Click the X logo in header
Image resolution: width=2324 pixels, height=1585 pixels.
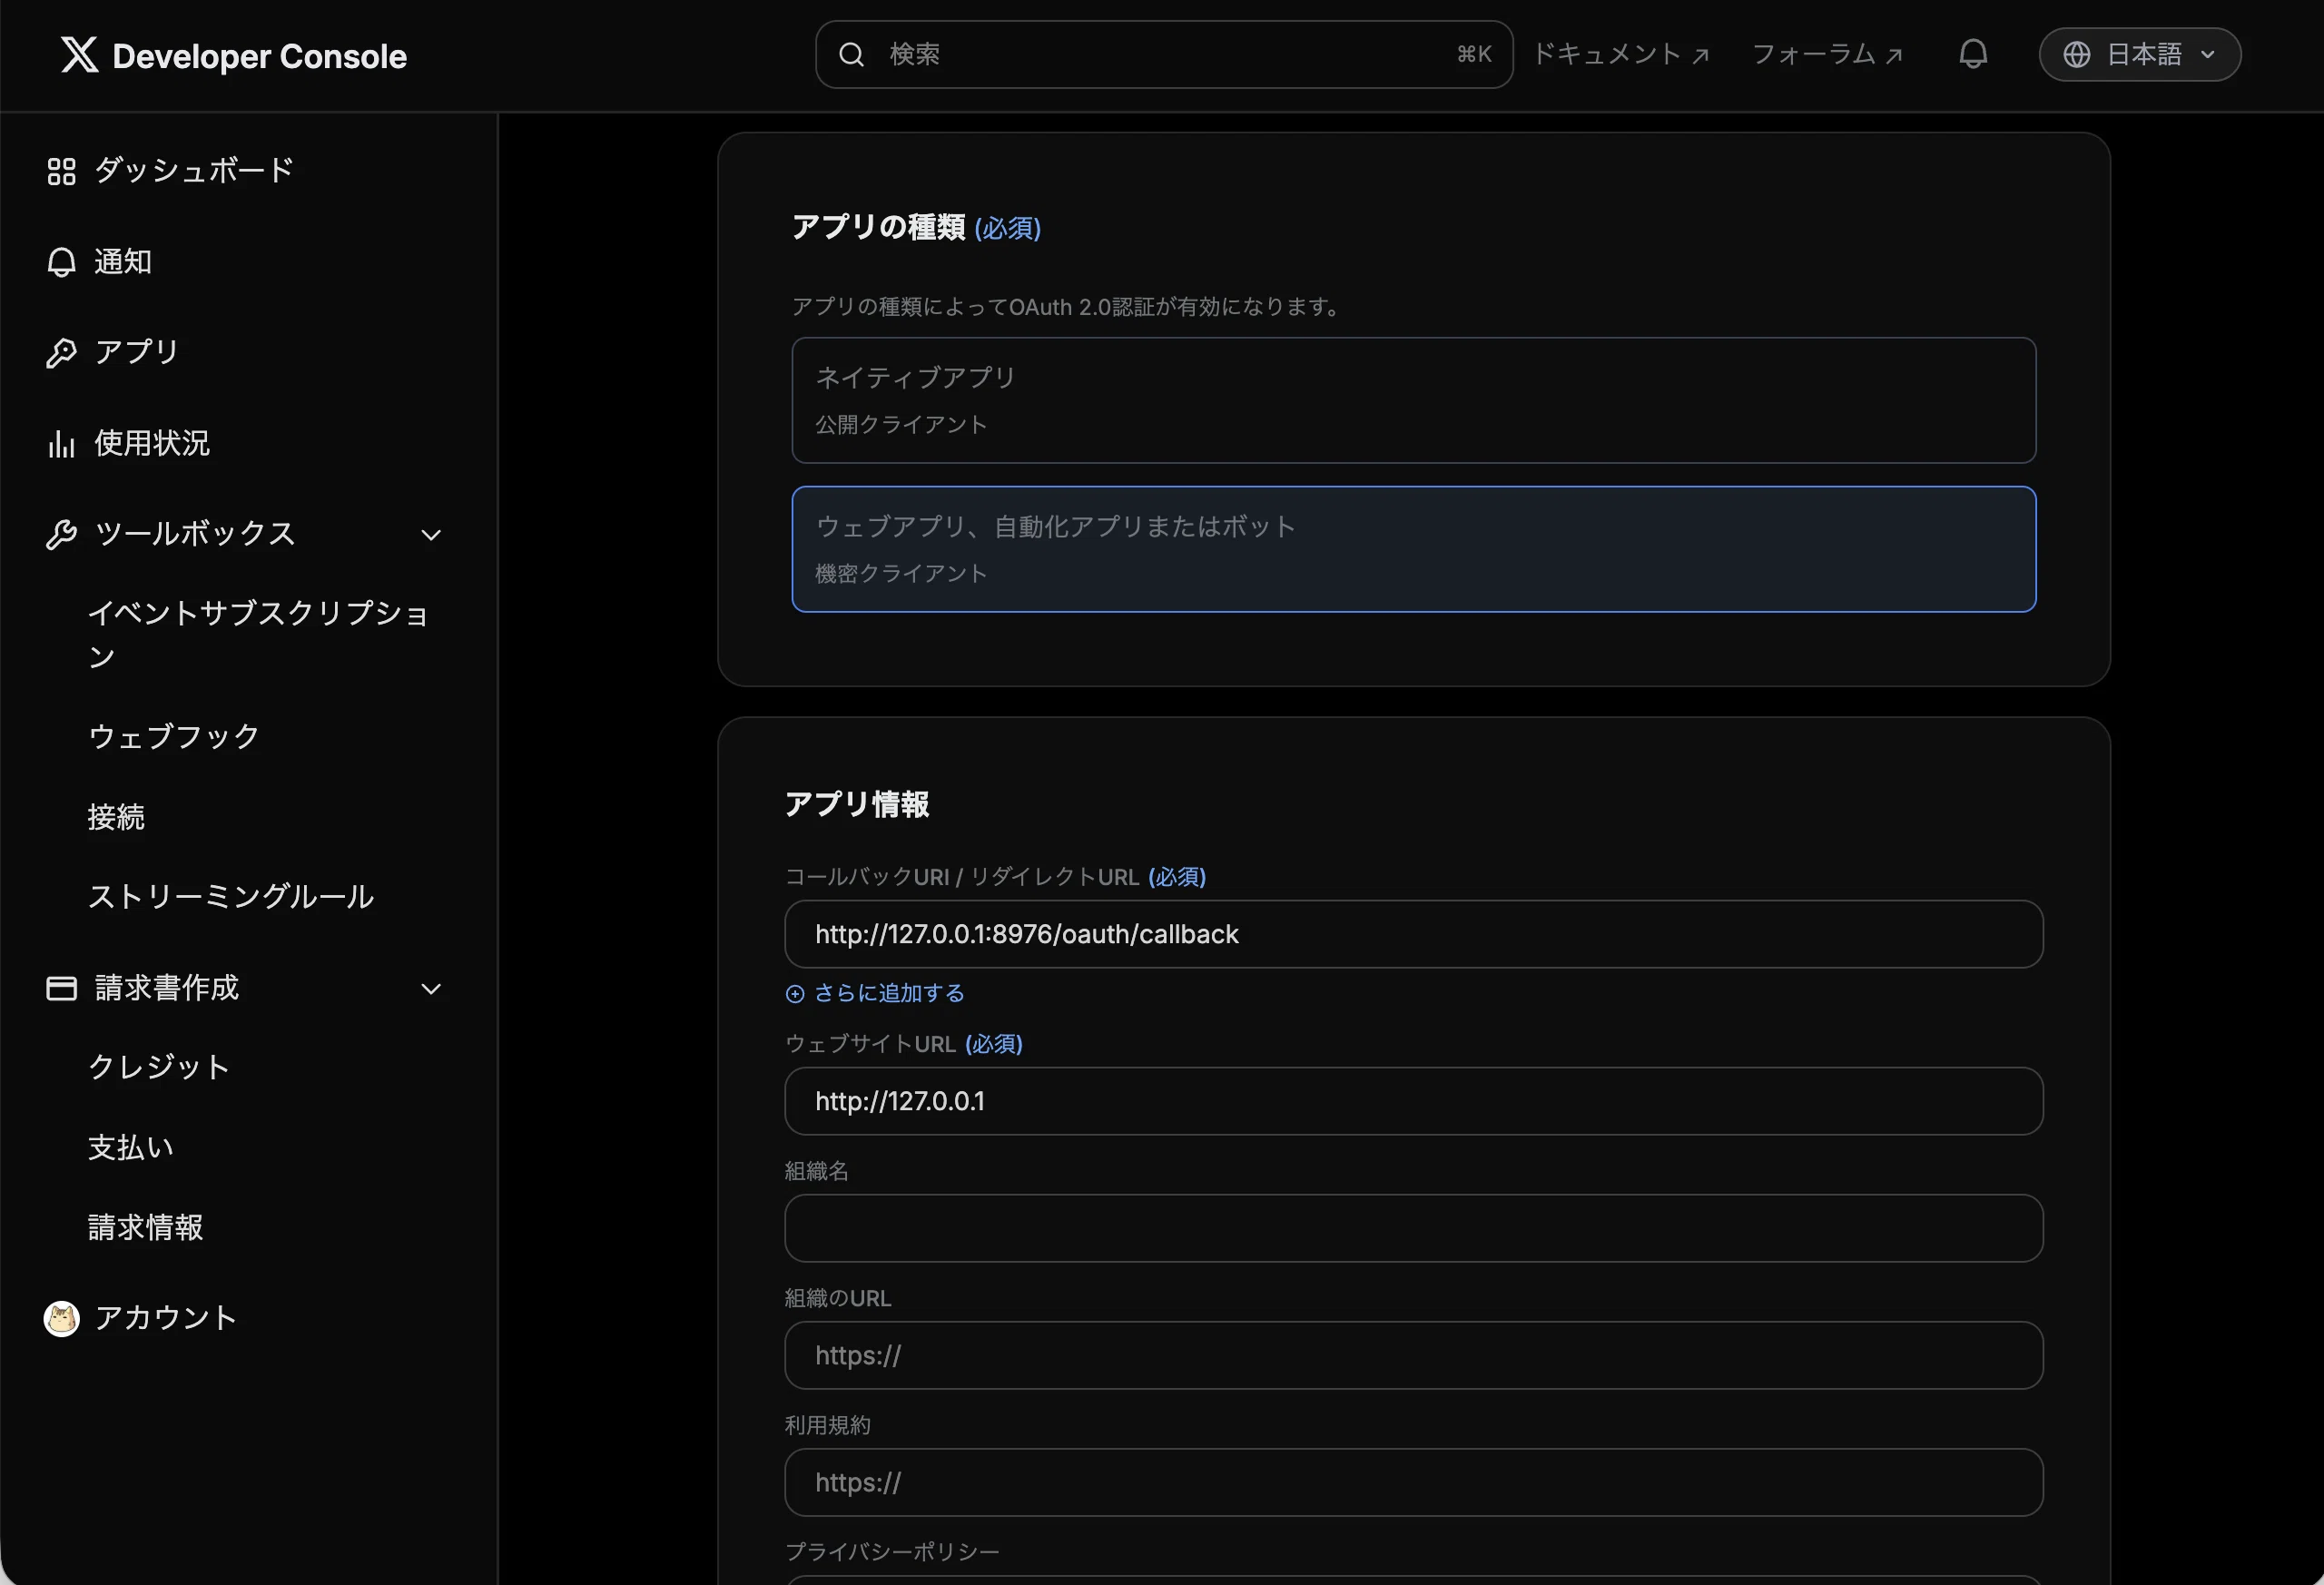pos(79,55)
